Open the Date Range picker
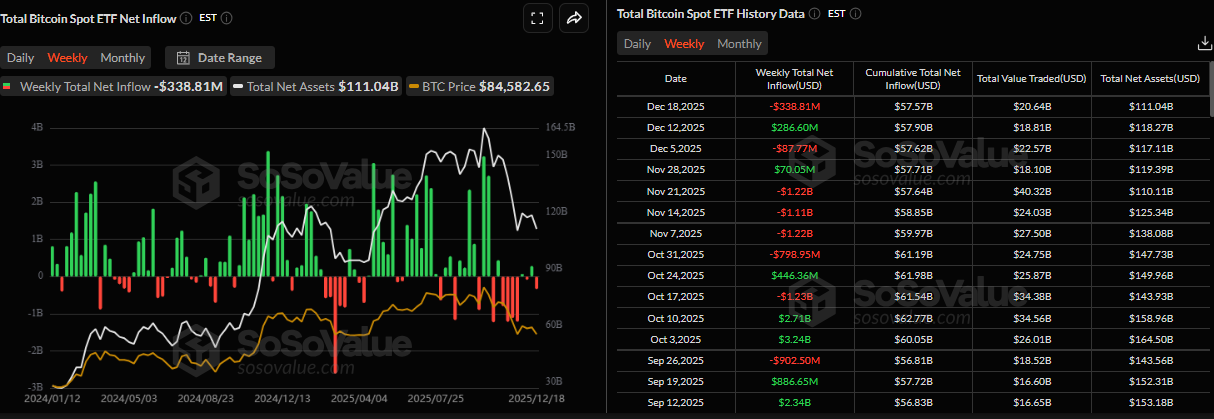The height and width of the screenshot is (419, 1214). point(220,58)
